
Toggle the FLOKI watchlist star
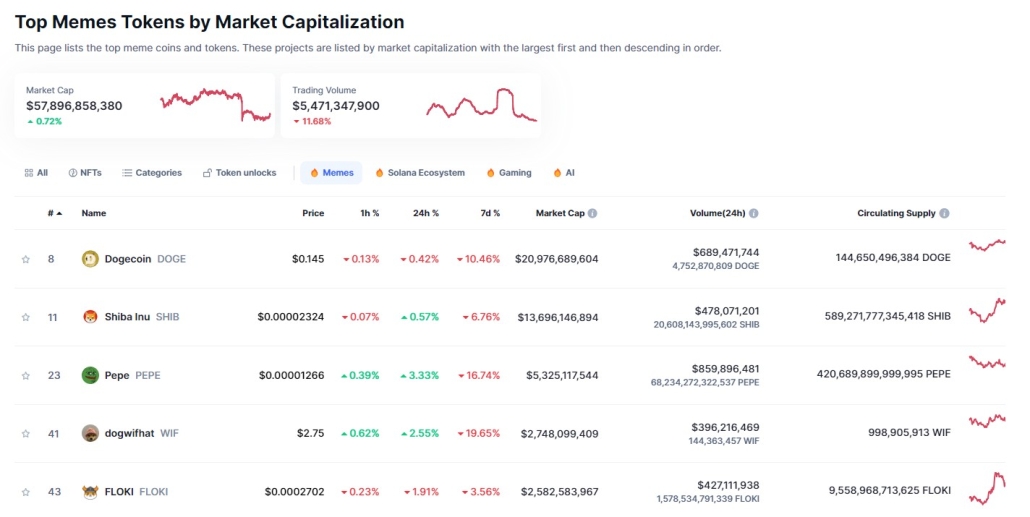[26, 491]
